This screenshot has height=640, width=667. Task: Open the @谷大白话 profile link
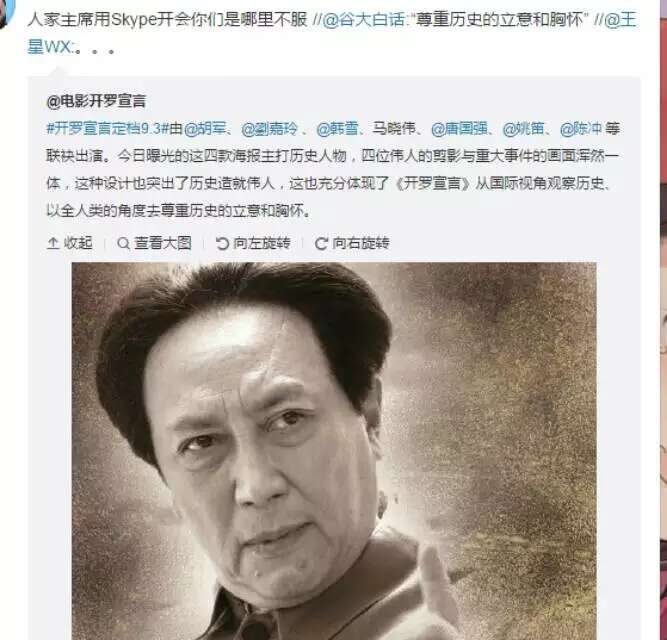pyautogui.click(x=363, y=20)
